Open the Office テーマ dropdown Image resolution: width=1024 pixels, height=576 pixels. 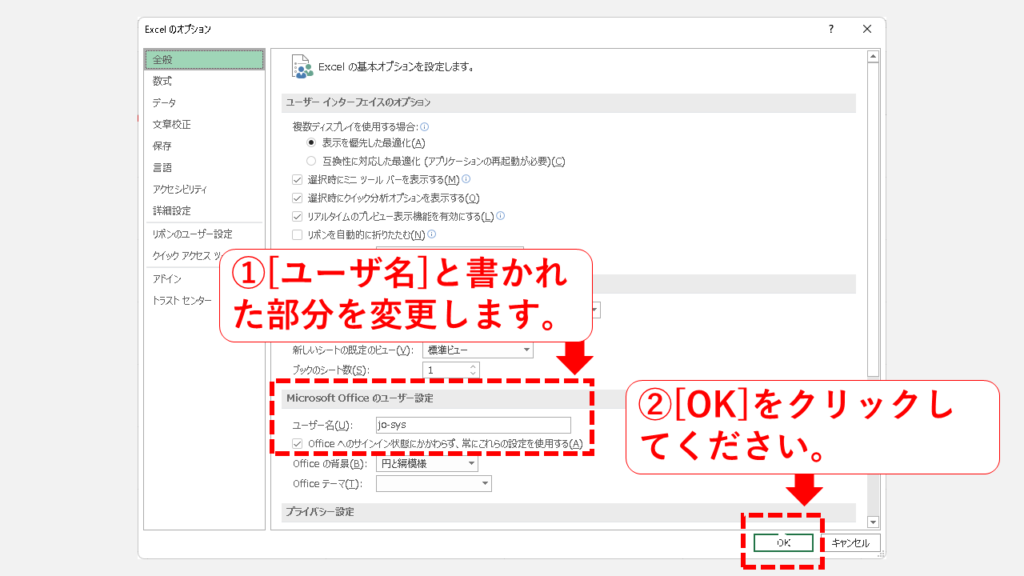(x=434, y=484)
